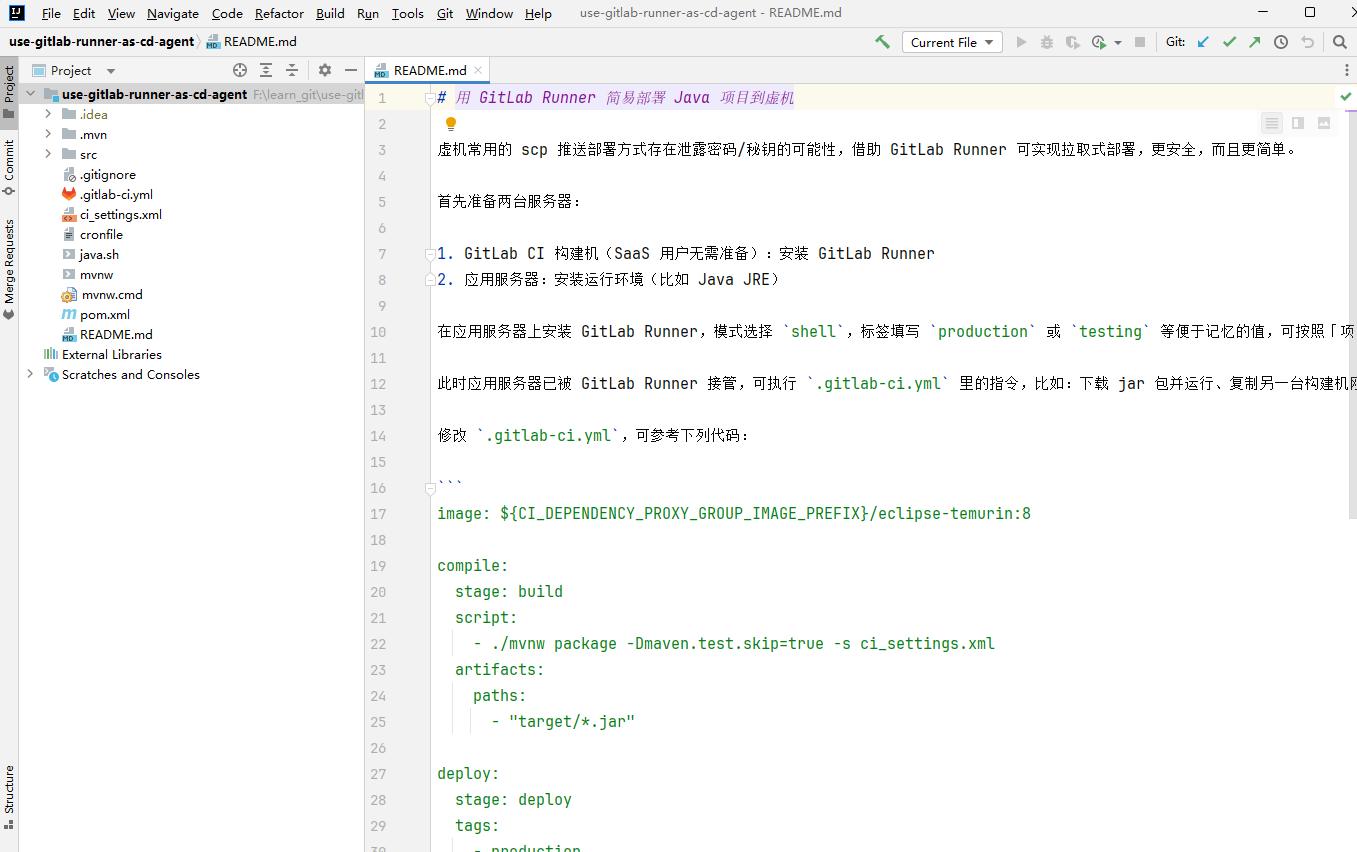1357x852 pixels.
Task: Click the Git Commit checkmark icon
Action: tap(1229, 42)
